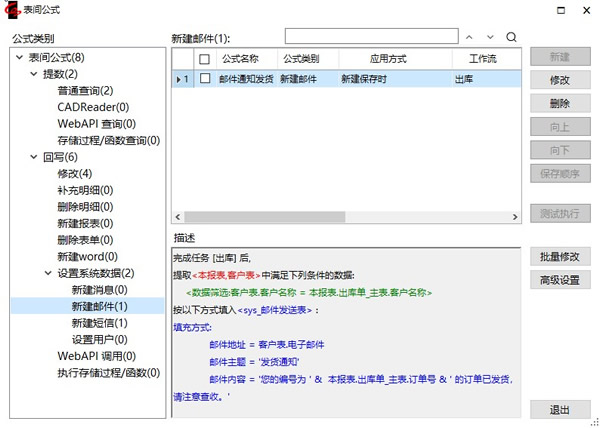The height and width of the screenshot is (428, 600).
Task: Click the row indicator arrow of row 1
Action: (x=180, y=78)
